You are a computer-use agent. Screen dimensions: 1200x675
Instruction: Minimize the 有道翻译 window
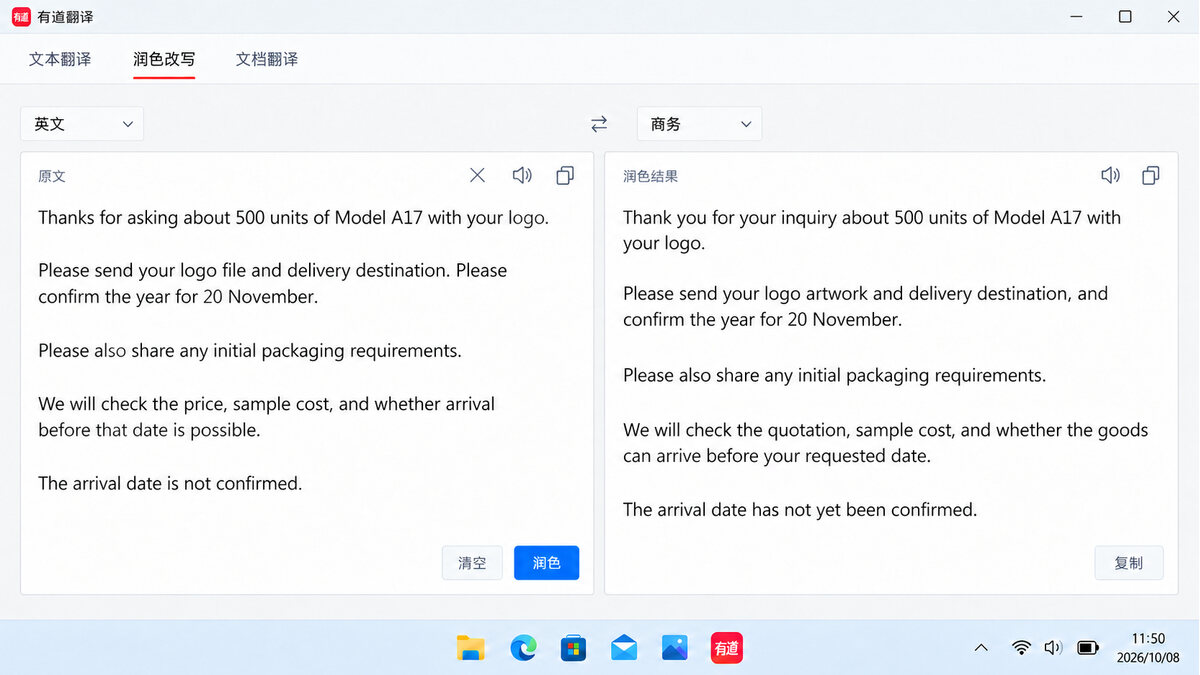[1077, 17]
